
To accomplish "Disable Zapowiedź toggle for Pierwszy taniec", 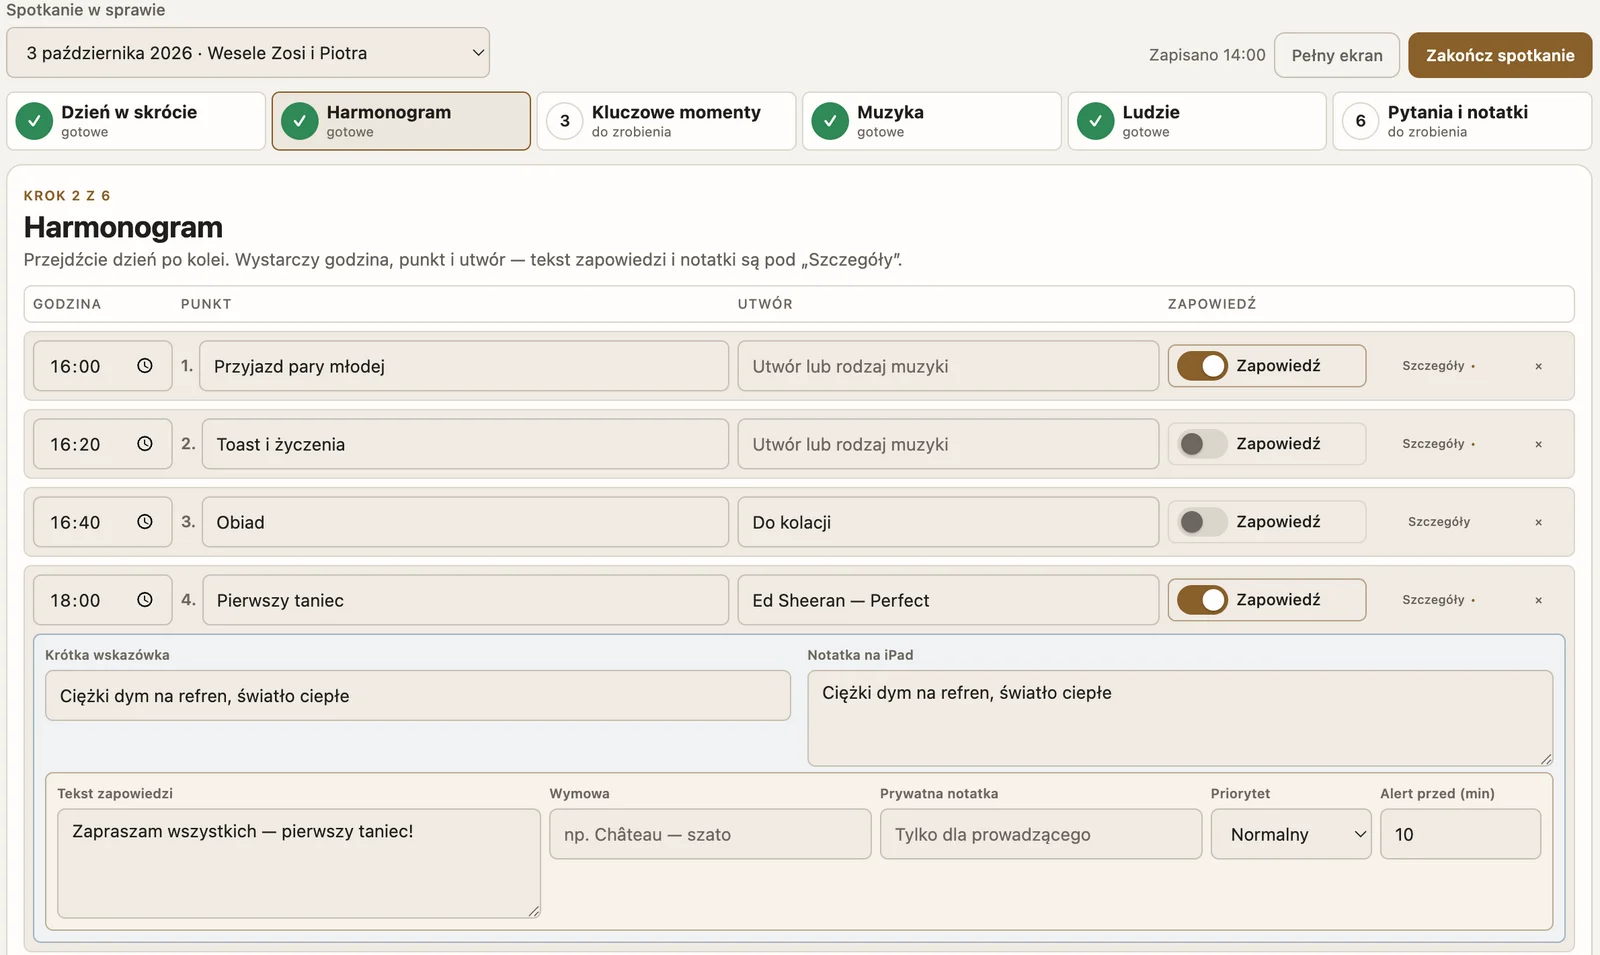I will pos(1202,600).
